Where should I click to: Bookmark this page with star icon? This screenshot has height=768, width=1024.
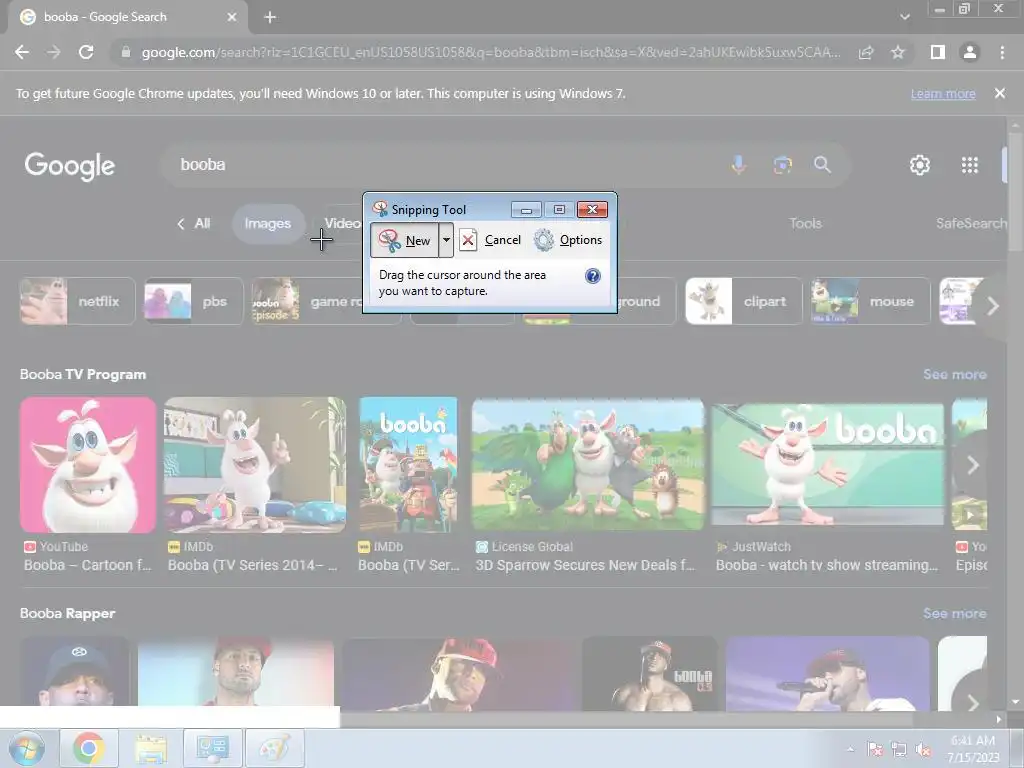pos(898,52)
